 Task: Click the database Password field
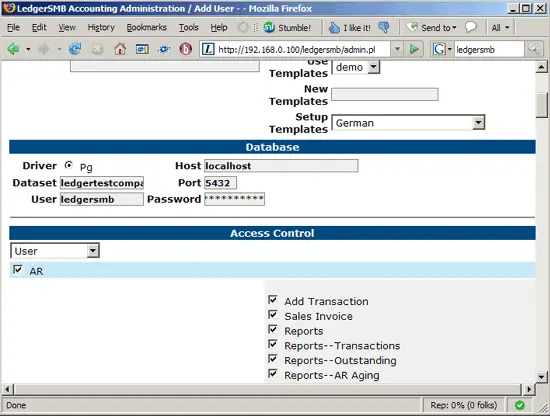click(x=234, y=199)
